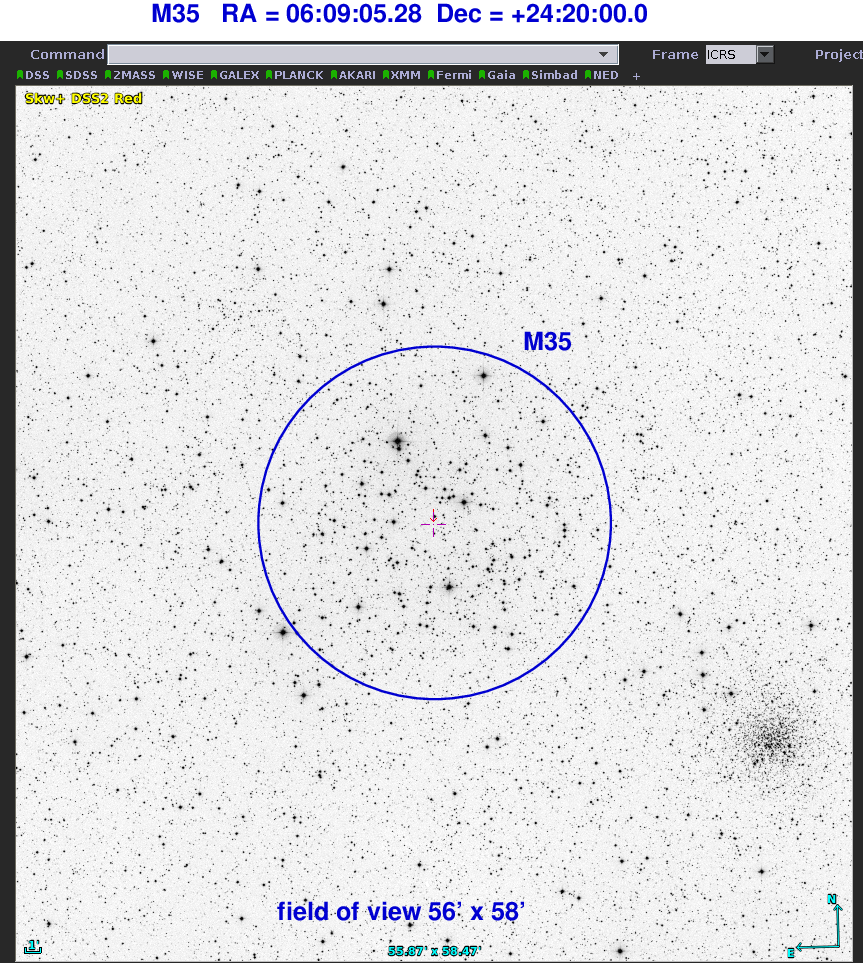
Task: Select the GALEX bookmark
Action: click(235, 75)
